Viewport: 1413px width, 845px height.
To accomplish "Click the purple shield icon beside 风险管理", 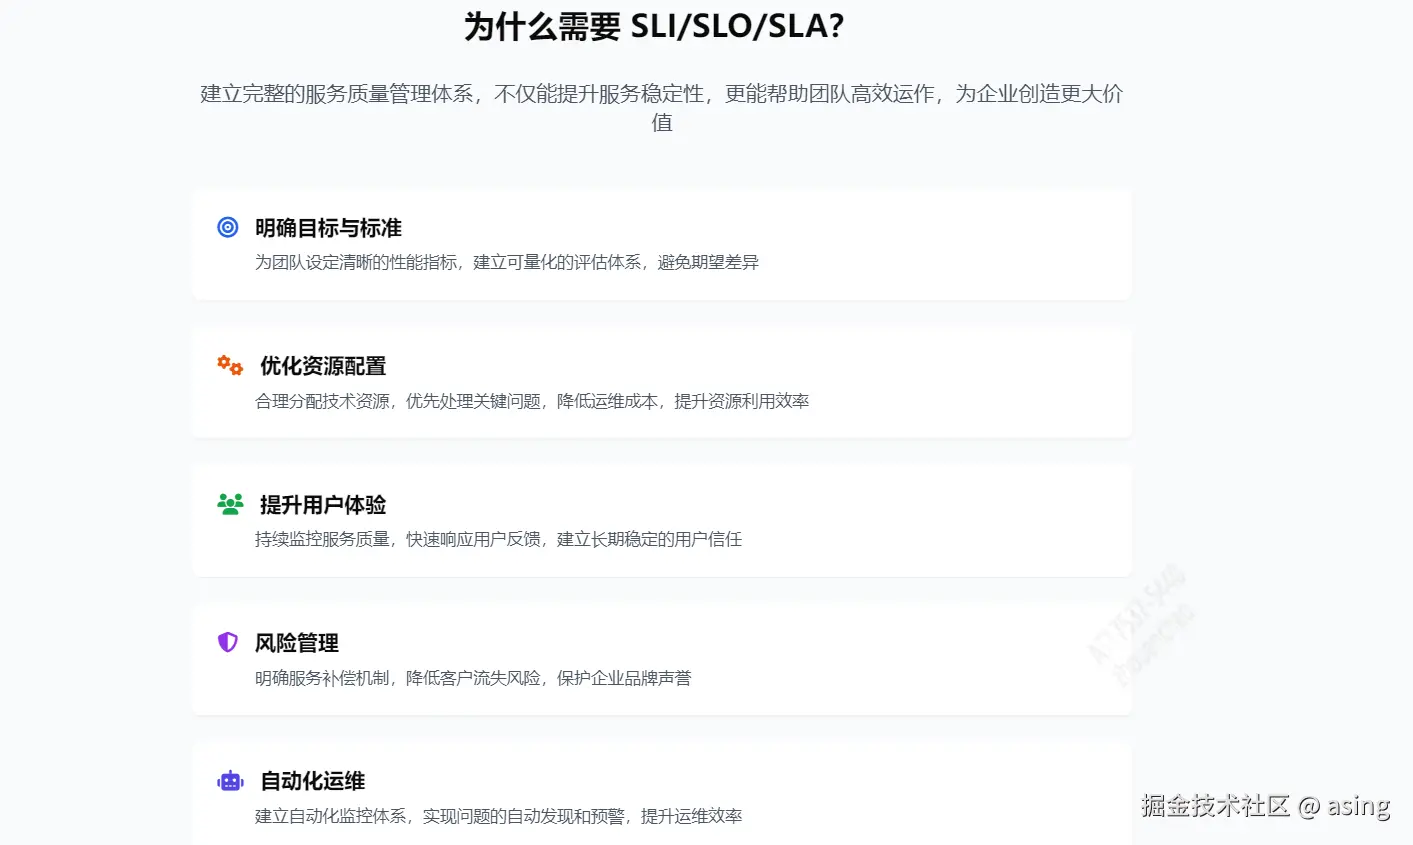I will pyautogui.click(x=228, y=642).
